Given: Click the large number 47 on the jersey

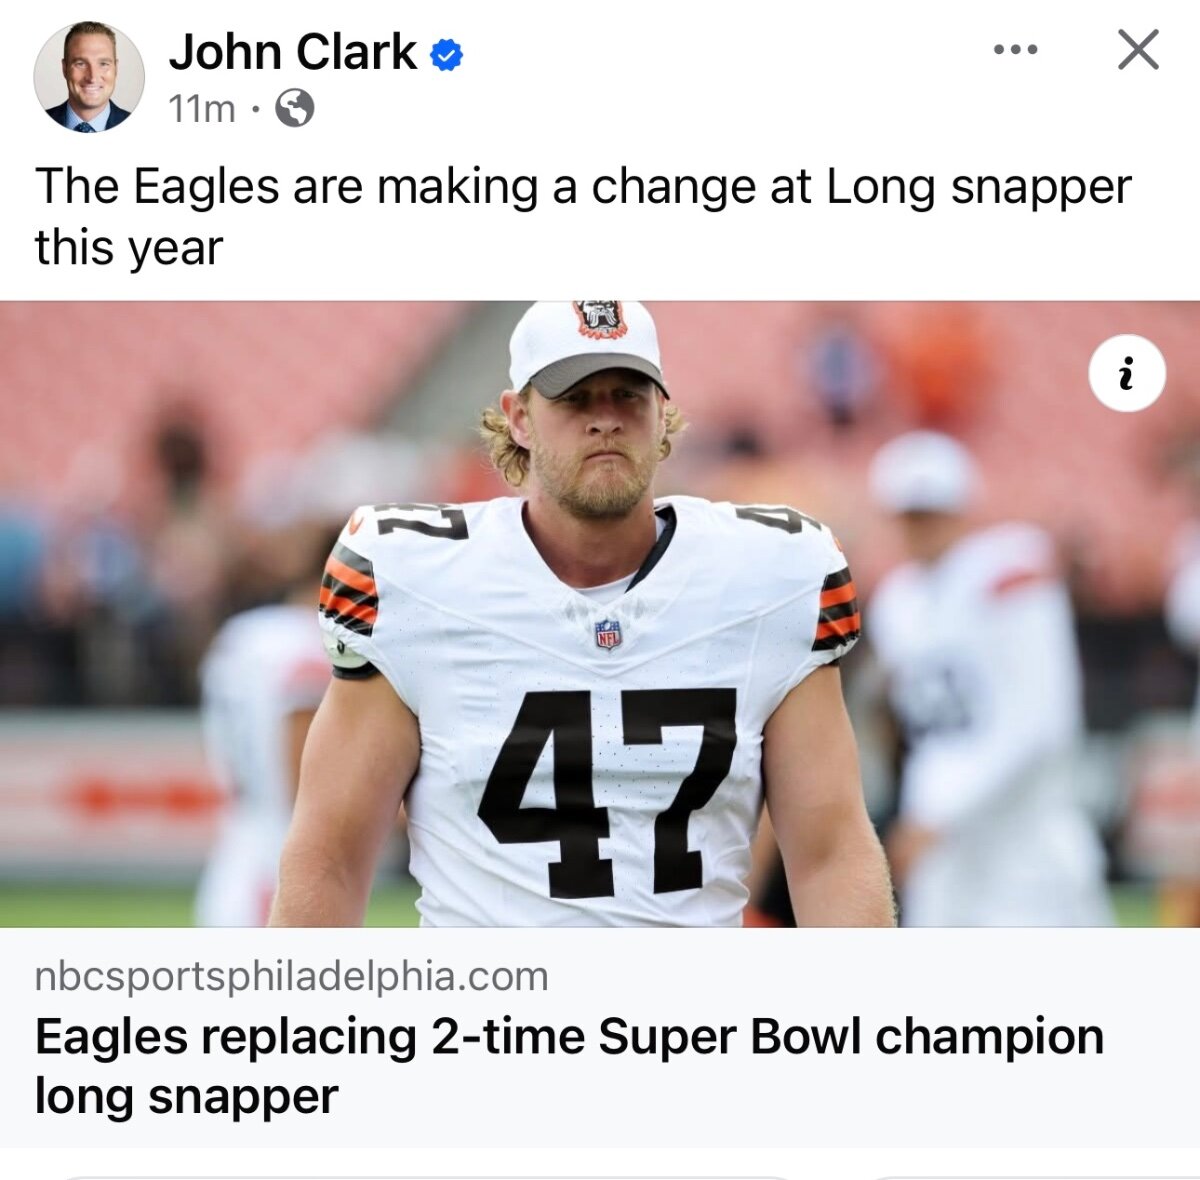Looking at the screenshot, I should (608, 791).
